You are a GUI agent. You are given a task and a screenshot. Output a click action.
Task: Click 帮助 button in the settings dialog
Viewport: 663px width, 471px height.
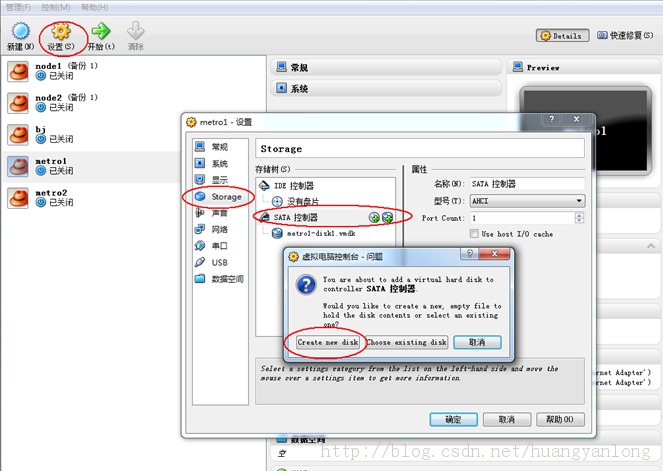coord(560,419)
